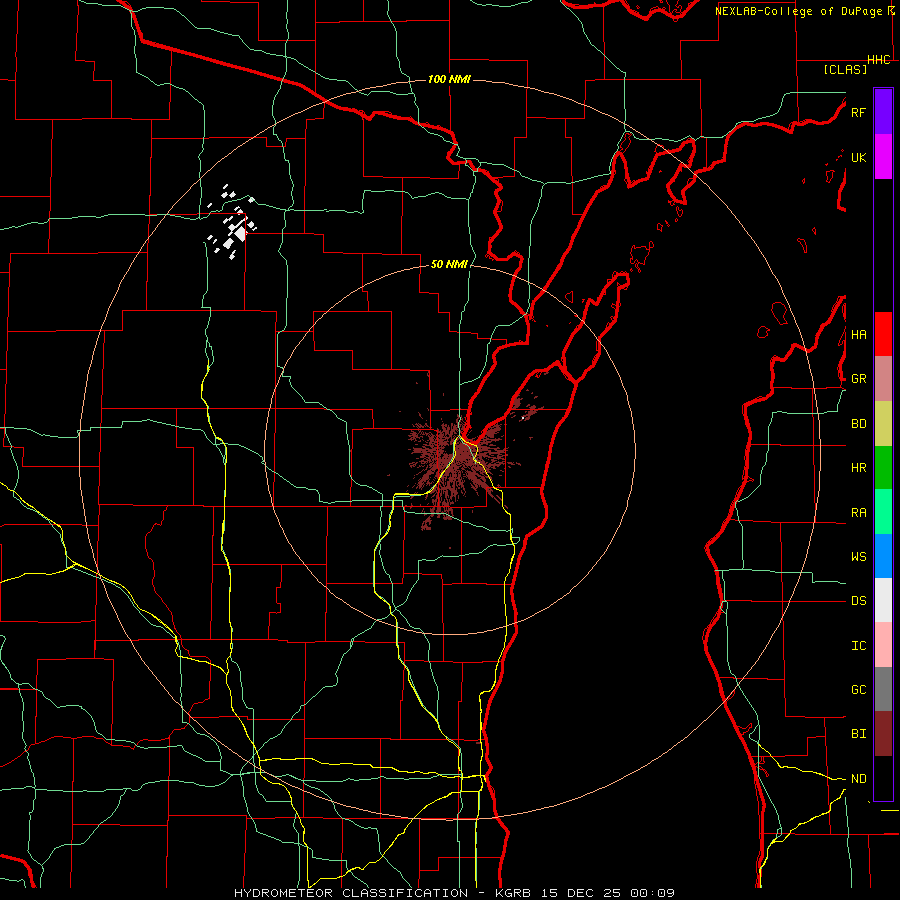Click the RA aqua legend swatch
Viewport: 900px width, 900px height.
883,512
